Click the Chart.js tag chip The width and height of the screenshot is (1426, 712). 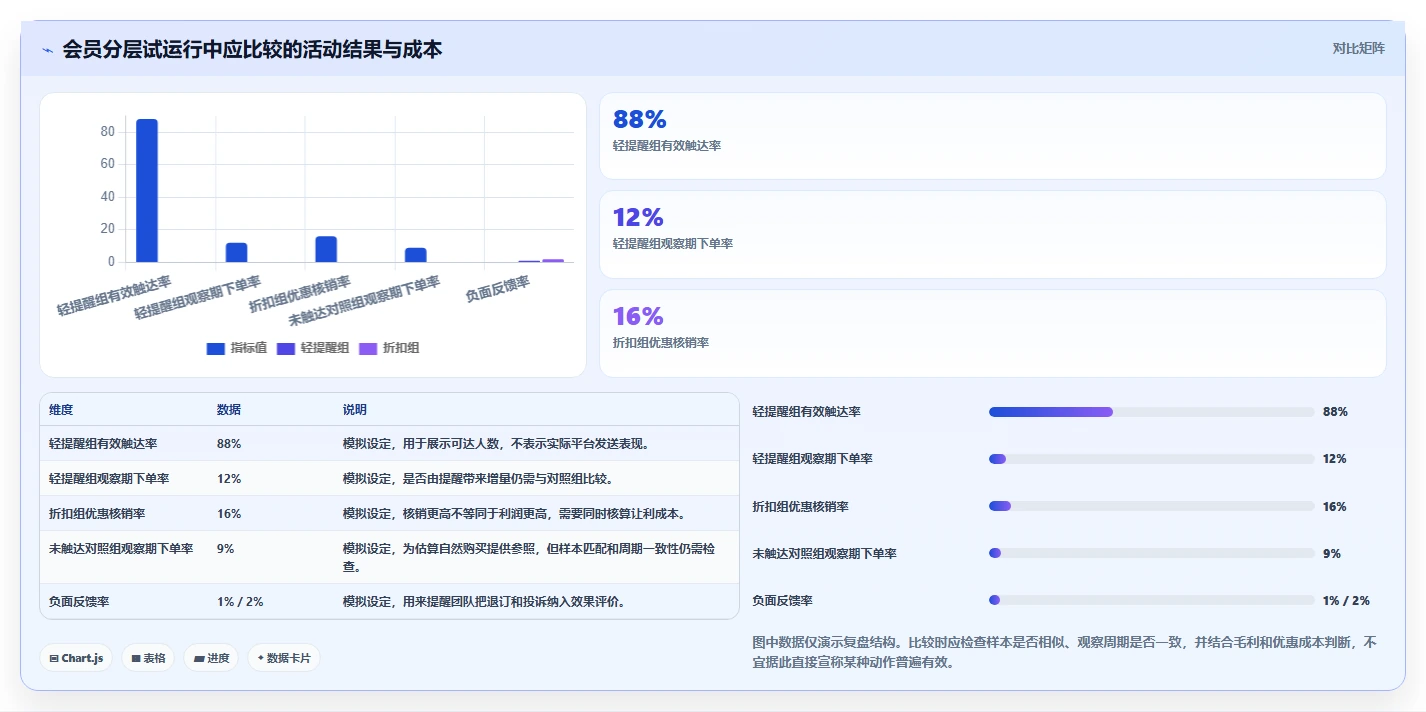(x=76, y=658)
